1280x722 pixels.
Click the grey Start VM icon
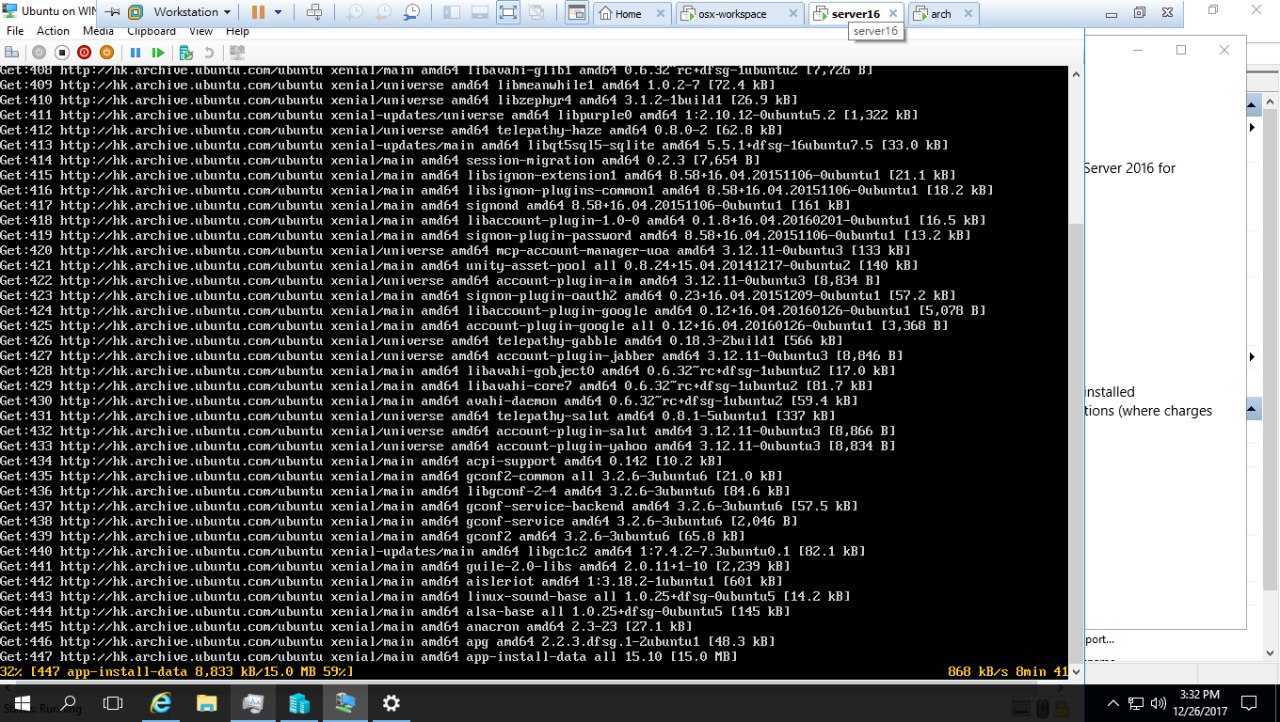click(39, 52)
